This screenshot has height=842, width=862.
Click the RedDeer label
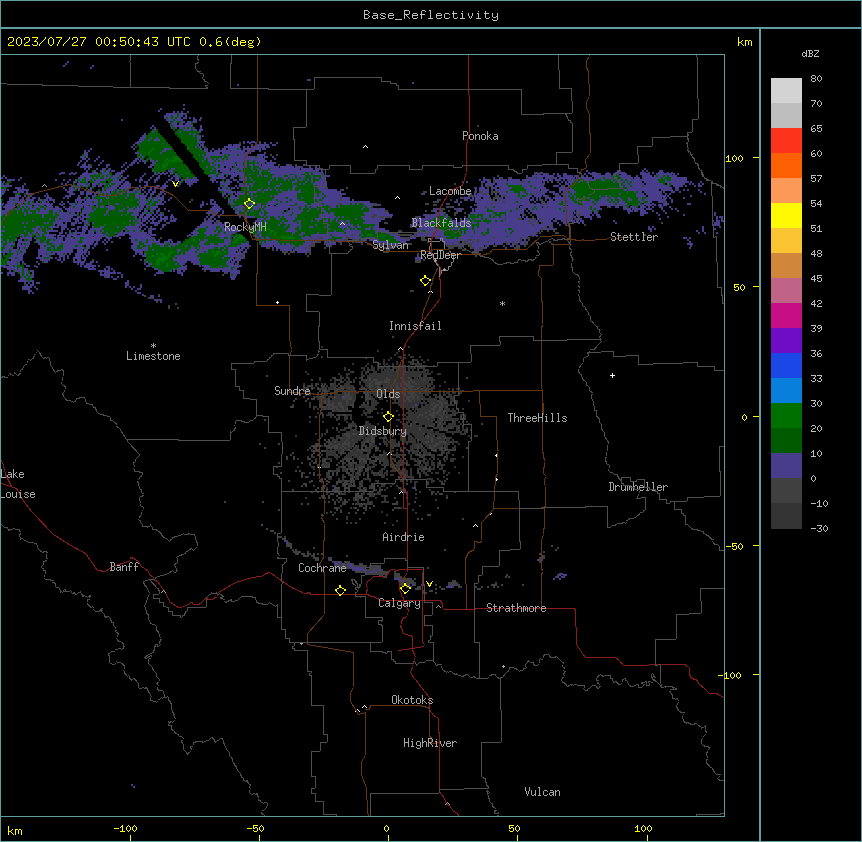(x=440, y=255)
